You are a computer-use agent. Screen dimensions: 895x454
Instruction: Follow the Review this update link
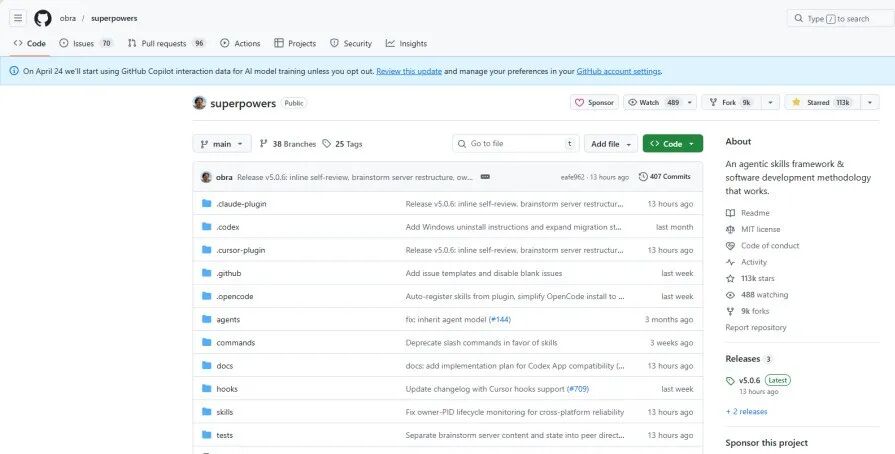[409, 71]
